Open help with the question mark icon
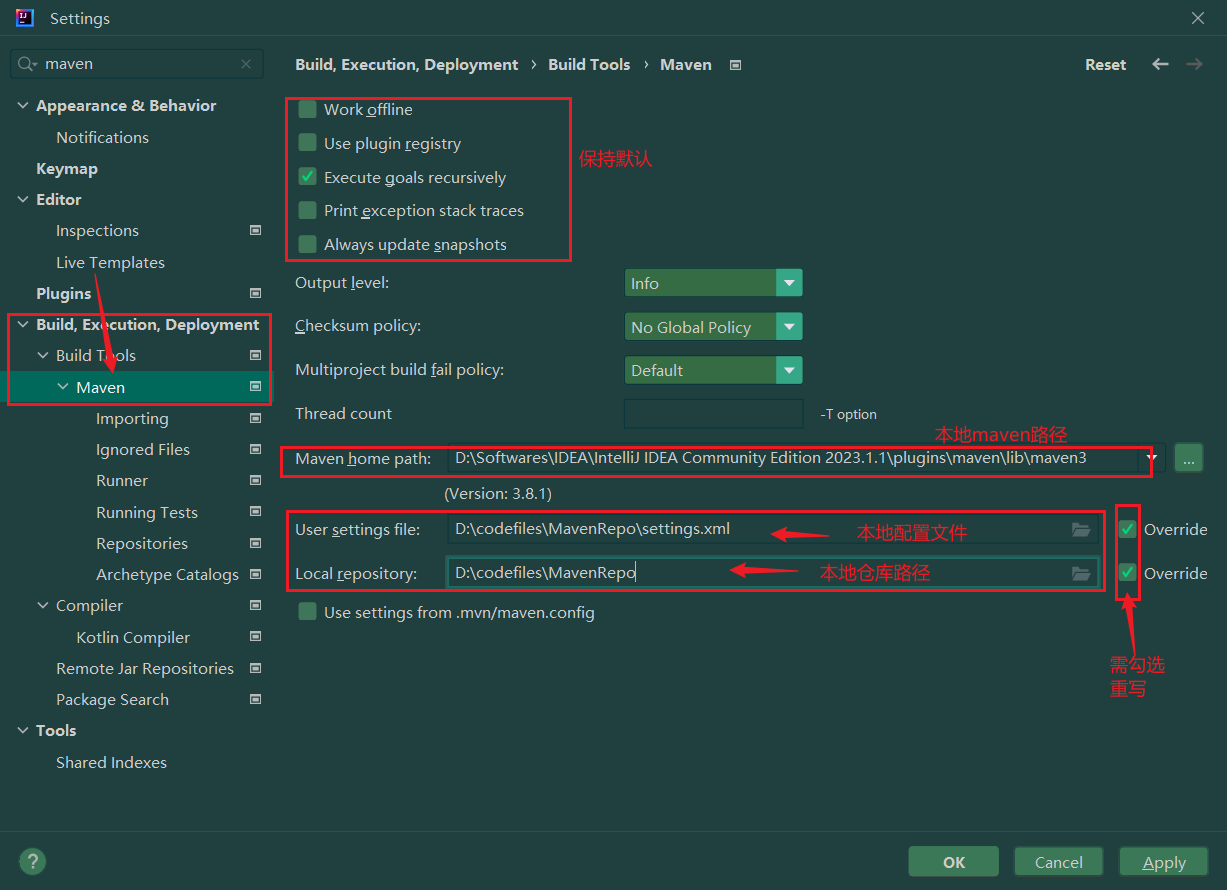 click(x=32, y=861)
